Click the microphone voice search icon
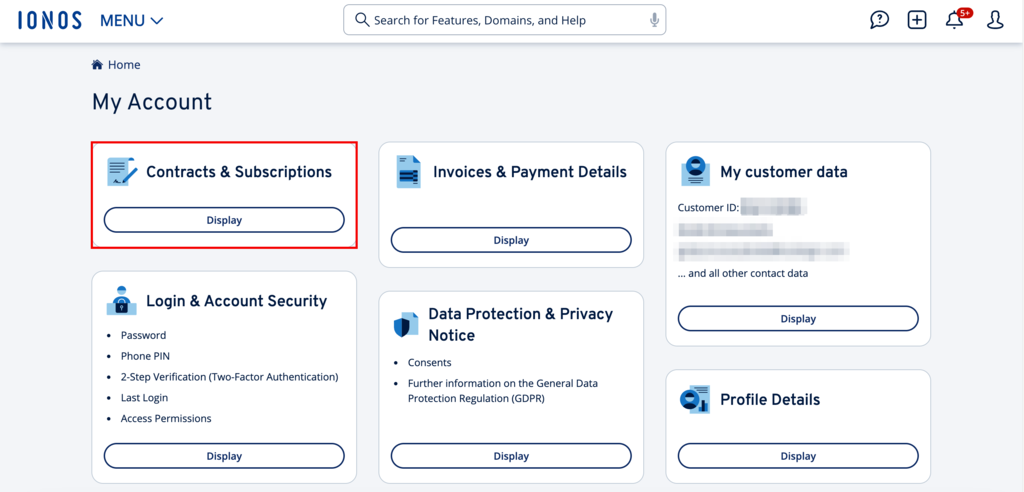The height and width of the screenshot is (492, 1024). 654,20
